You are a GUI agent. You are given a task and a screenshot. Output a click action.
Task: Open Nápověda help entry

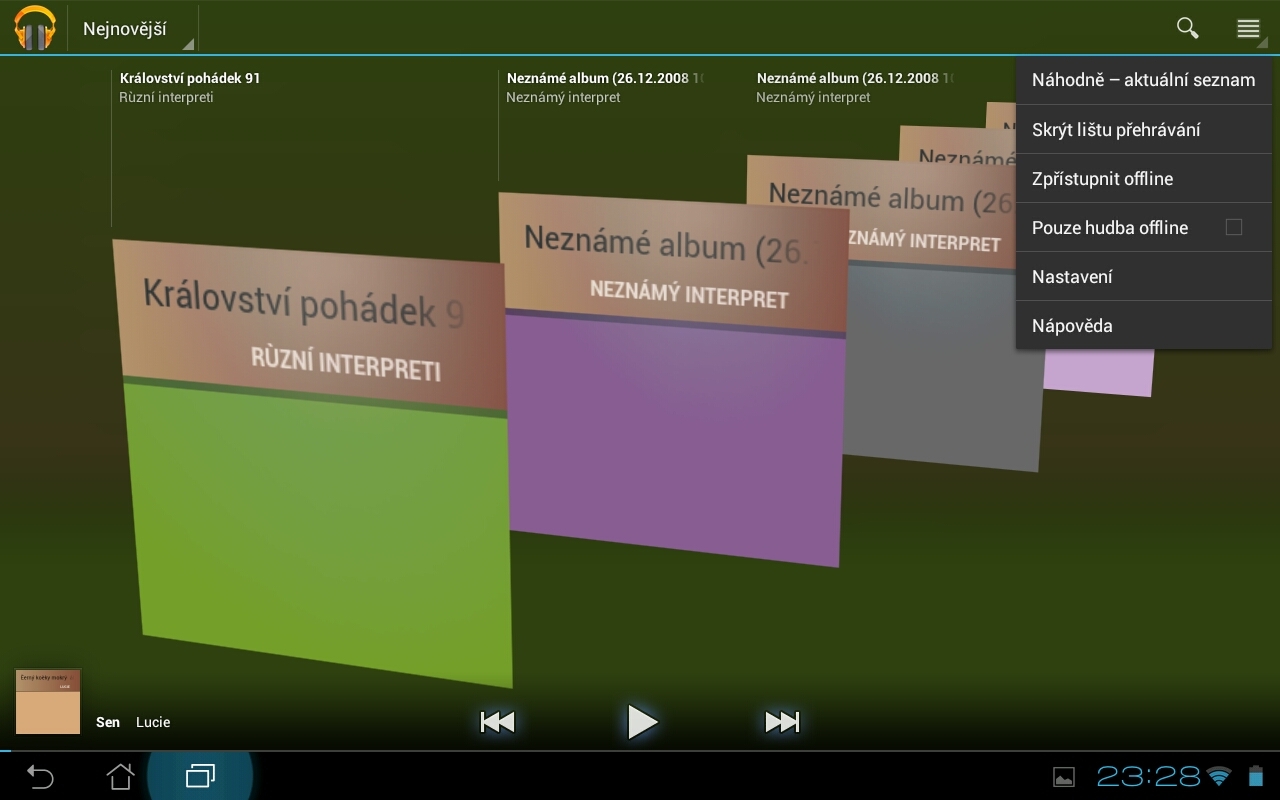click(1072, 326)
